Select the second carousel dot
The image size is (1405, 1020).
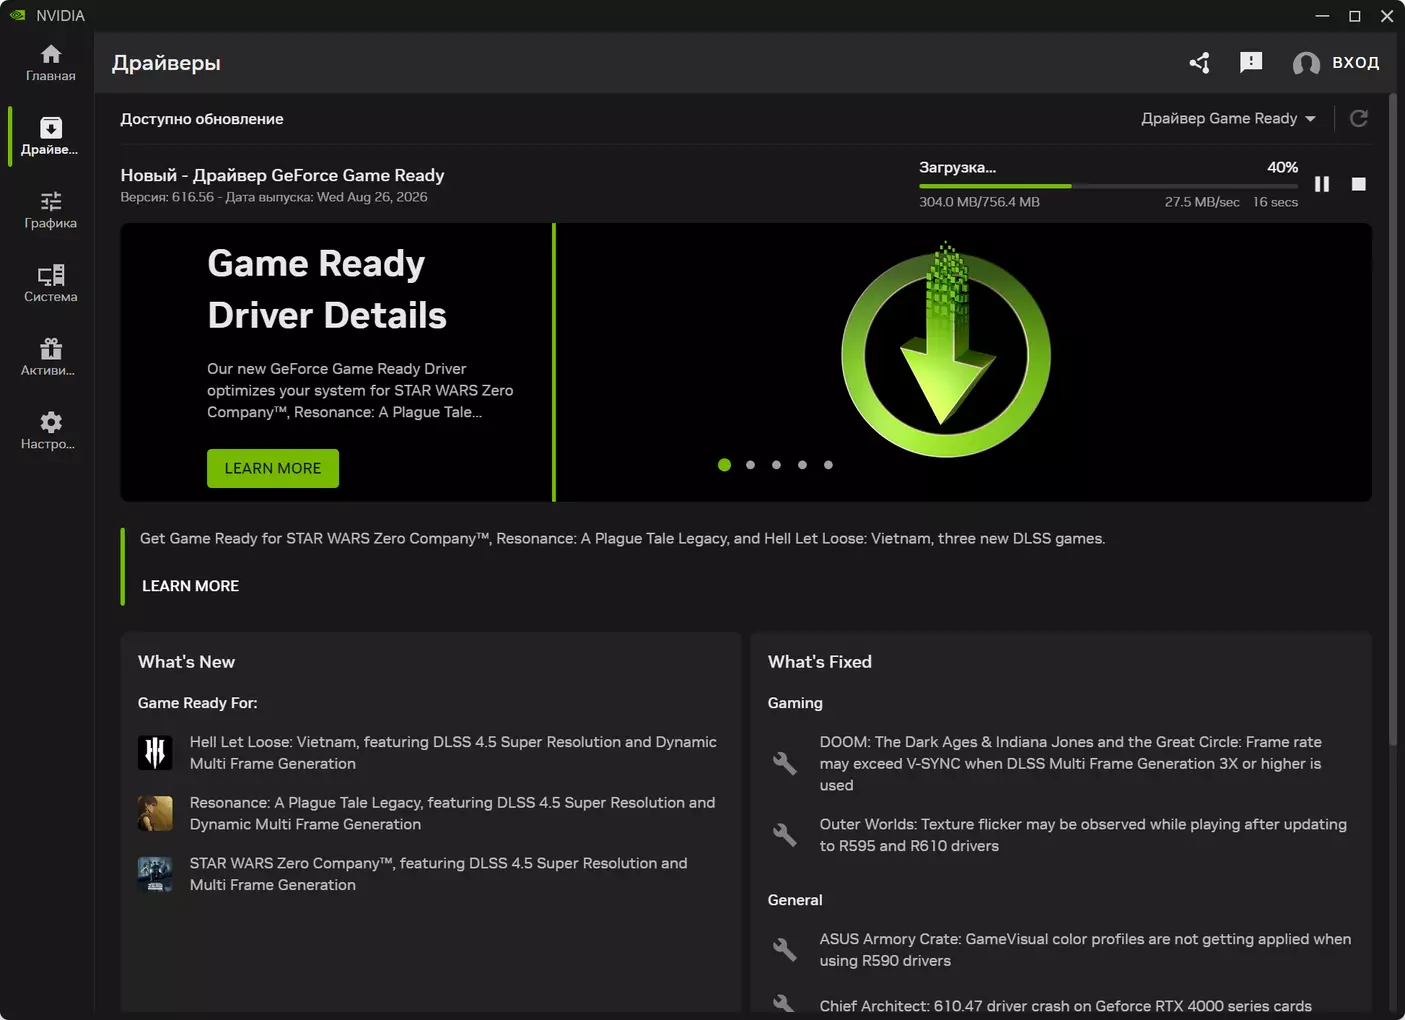pos(750,465)
